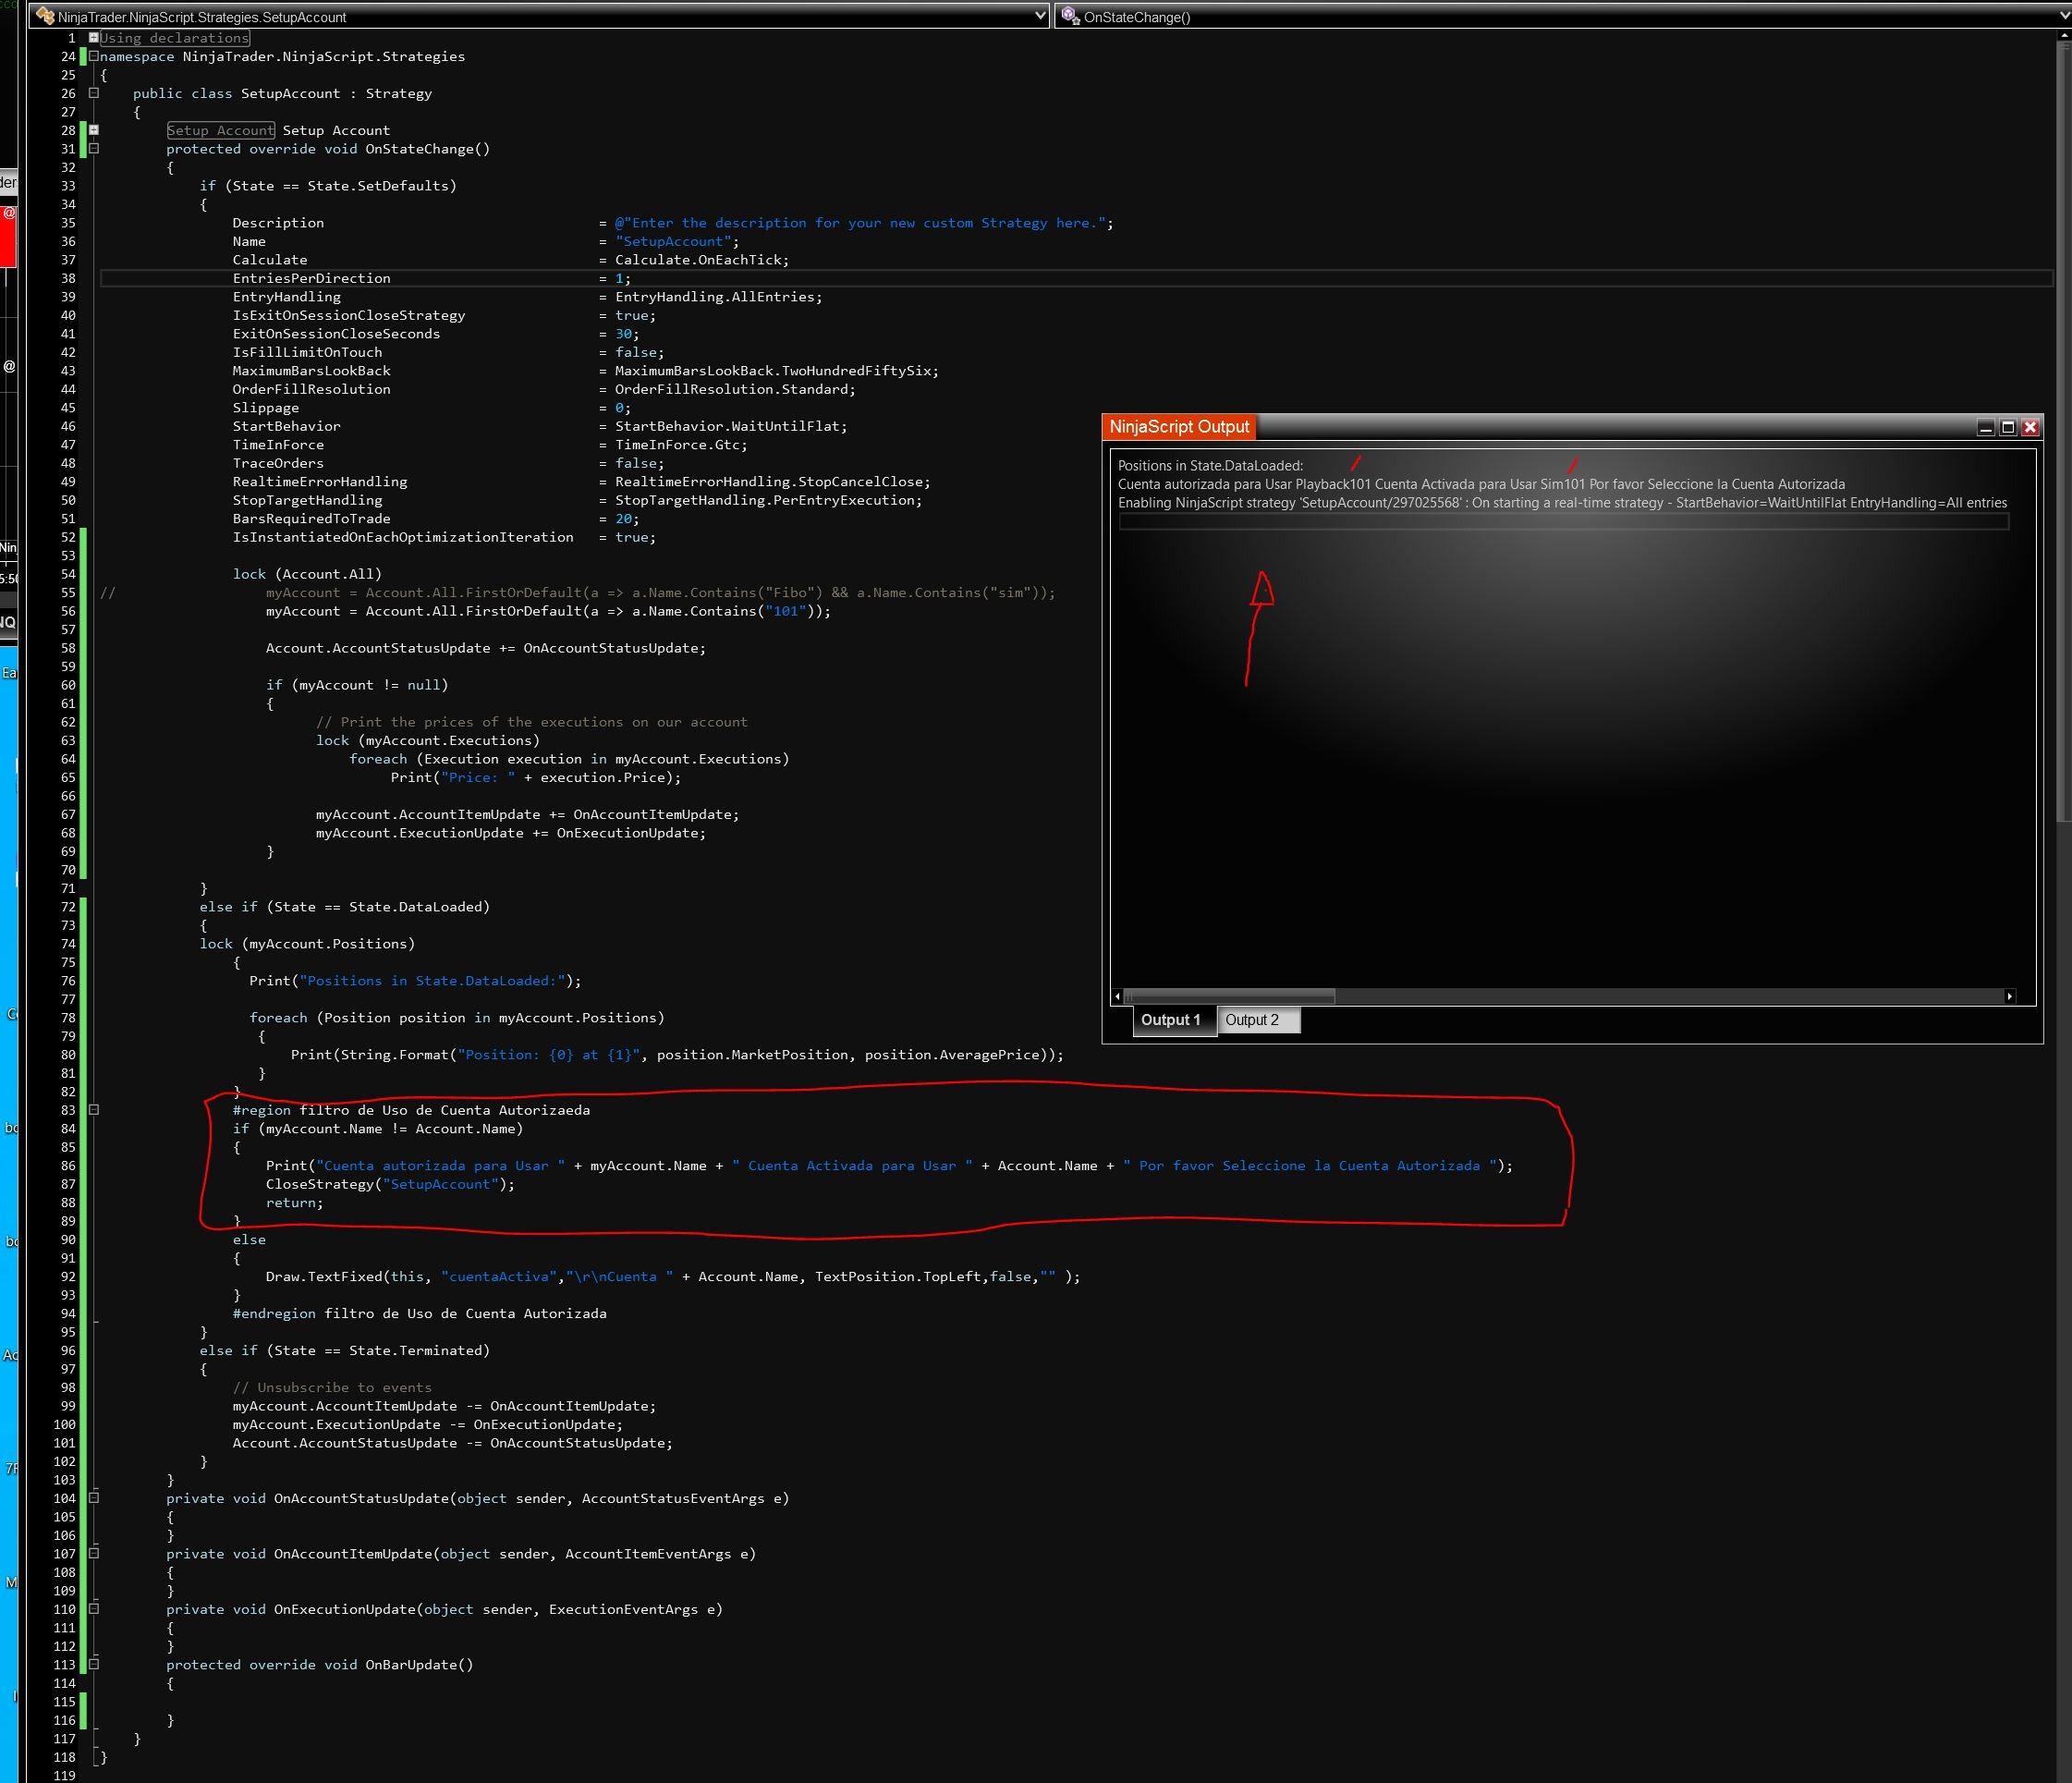Expand the 'Using declarations' region
The image size is (2072, 1783).
pyautogui.click(x=94, y=38)
